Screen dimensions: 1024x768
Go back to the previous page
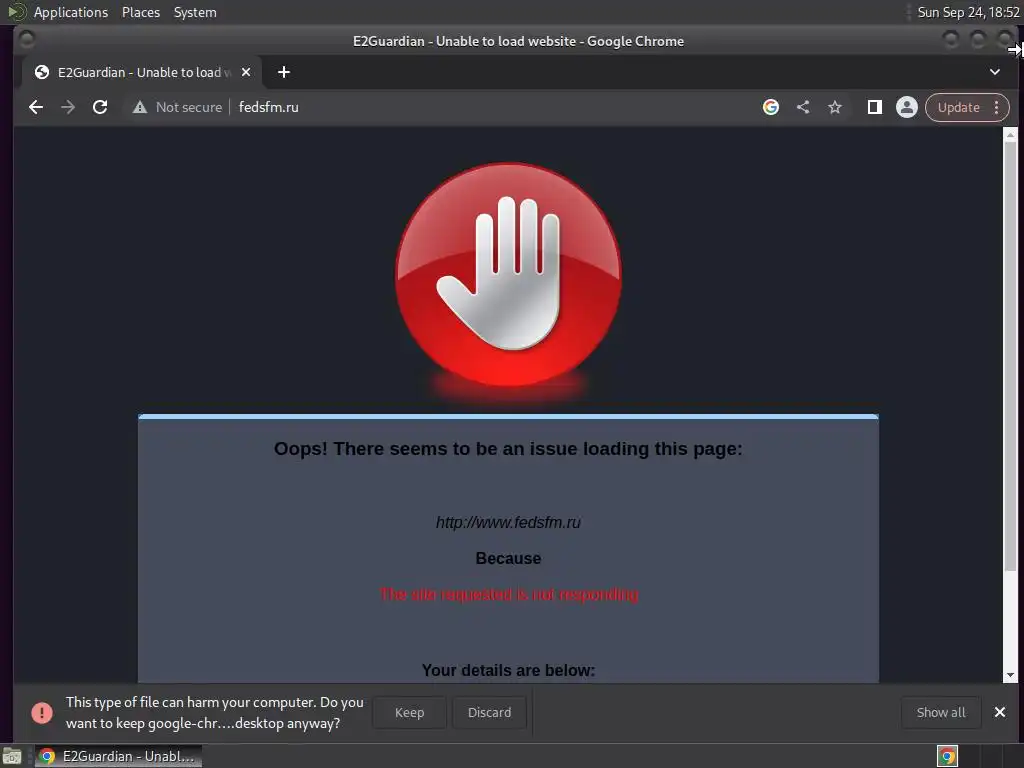(36, 107)
